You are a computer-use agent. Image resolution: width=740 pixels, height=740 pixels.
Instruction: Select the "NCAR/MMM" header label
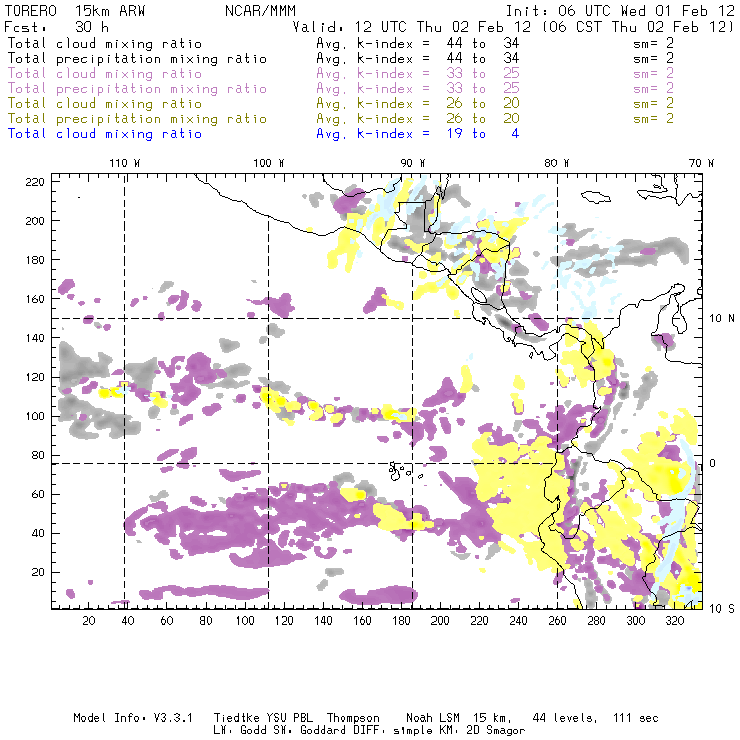(x=260, y=11)
